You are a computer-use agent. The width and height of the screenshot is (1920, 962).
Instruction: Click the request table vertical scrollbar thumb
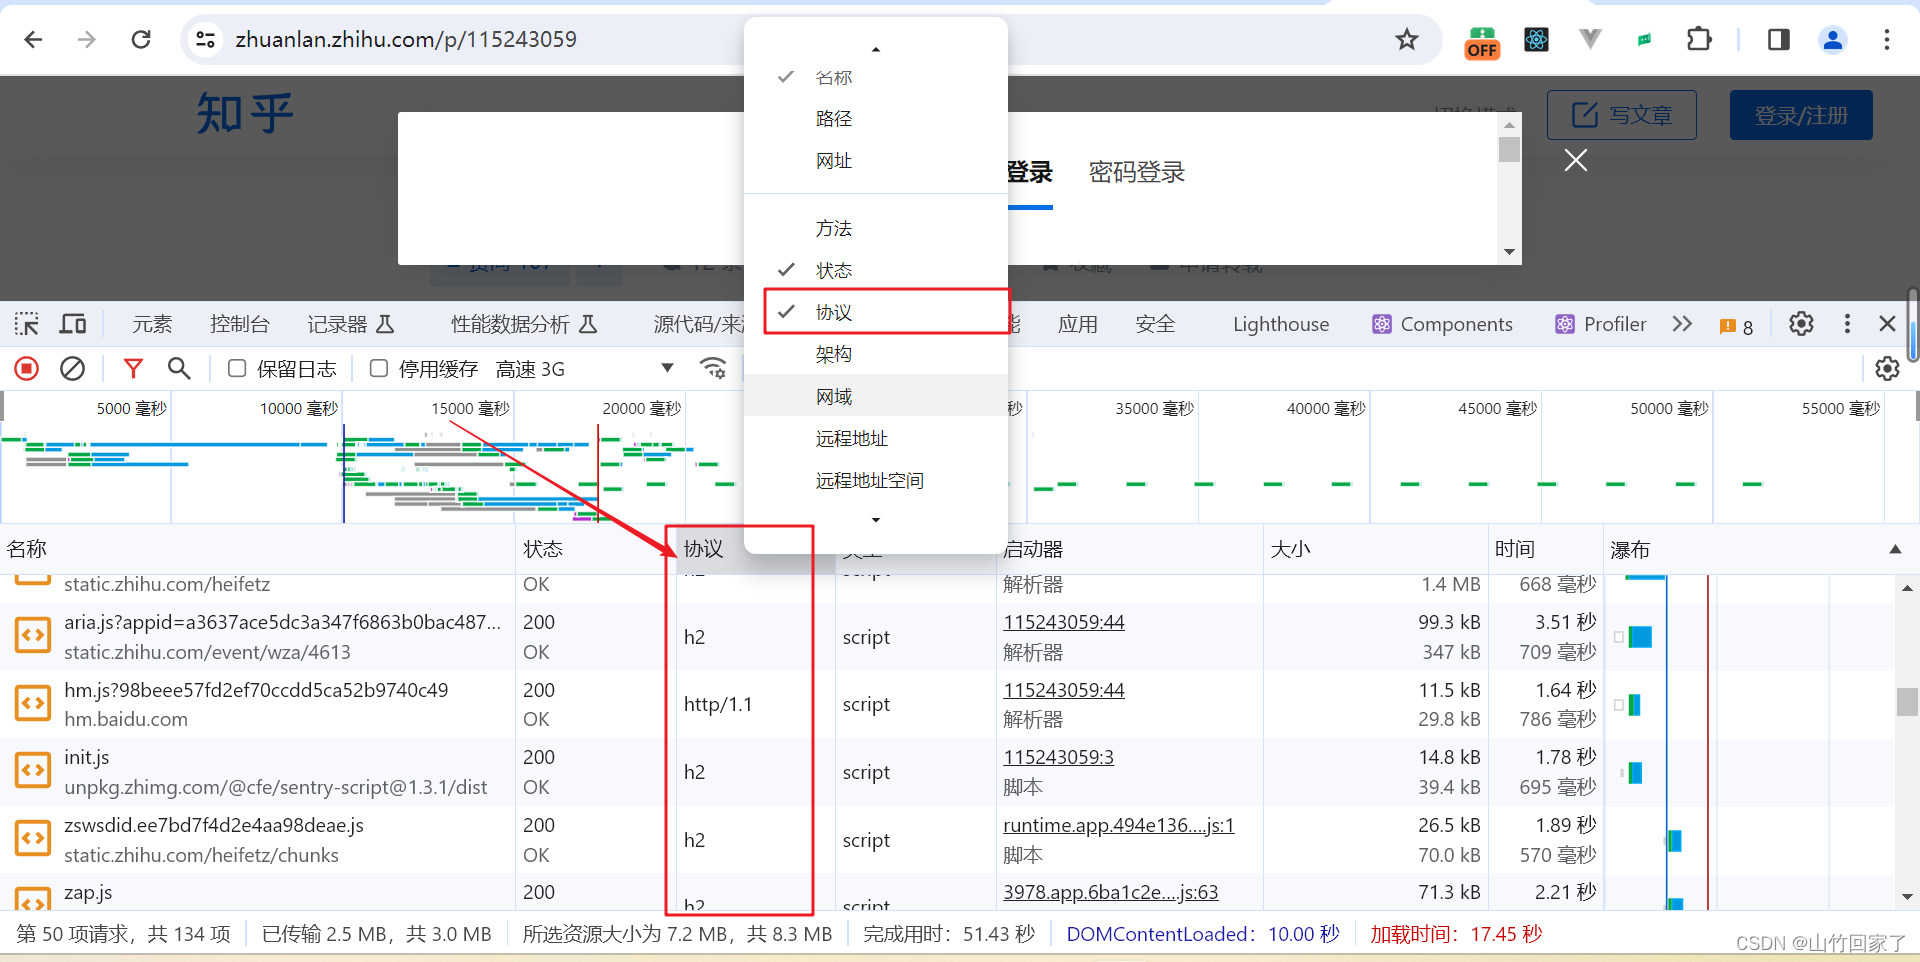(1907, 702)
